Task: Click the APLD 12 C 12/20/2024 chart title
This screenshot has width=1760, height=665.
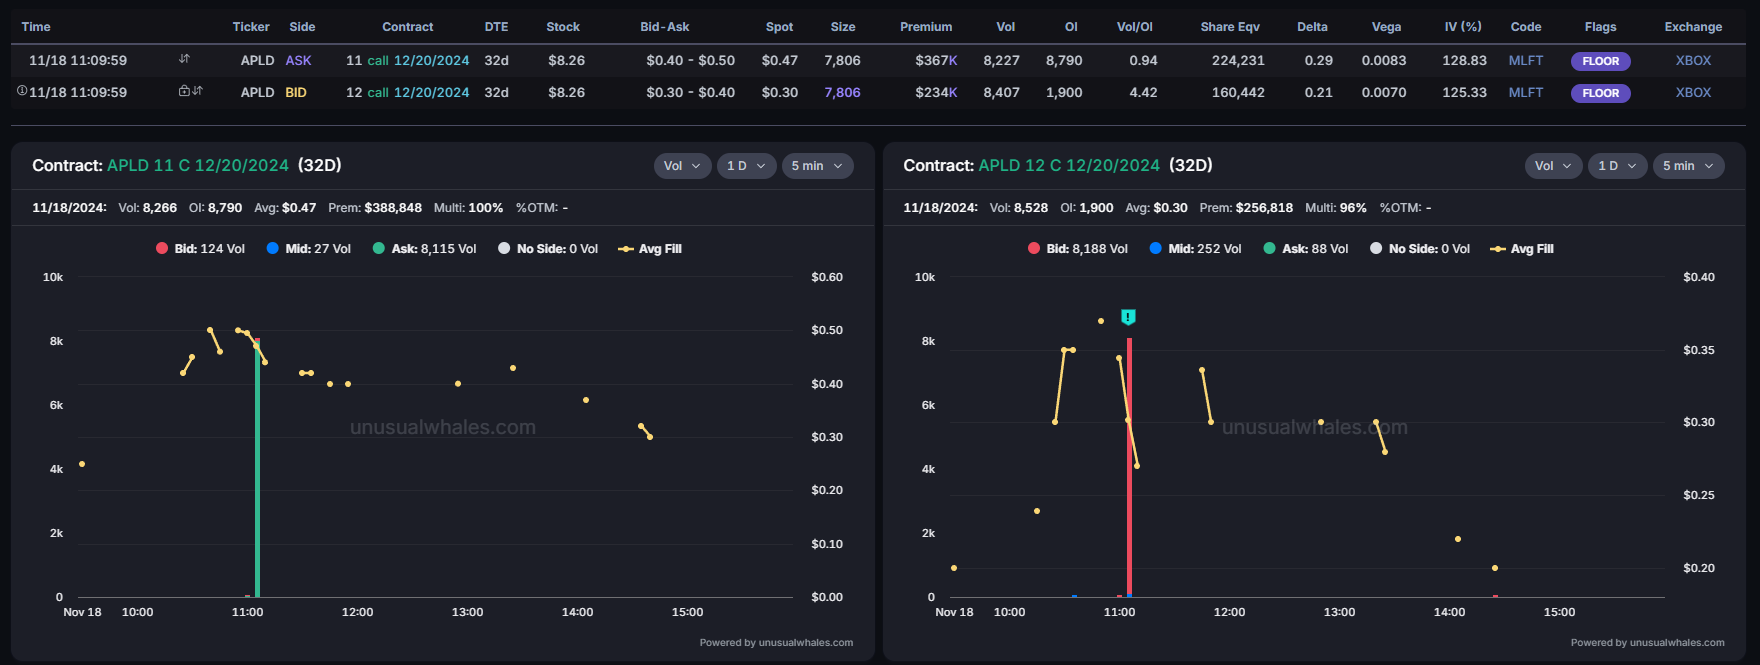Action: [x=1069, y=165]
